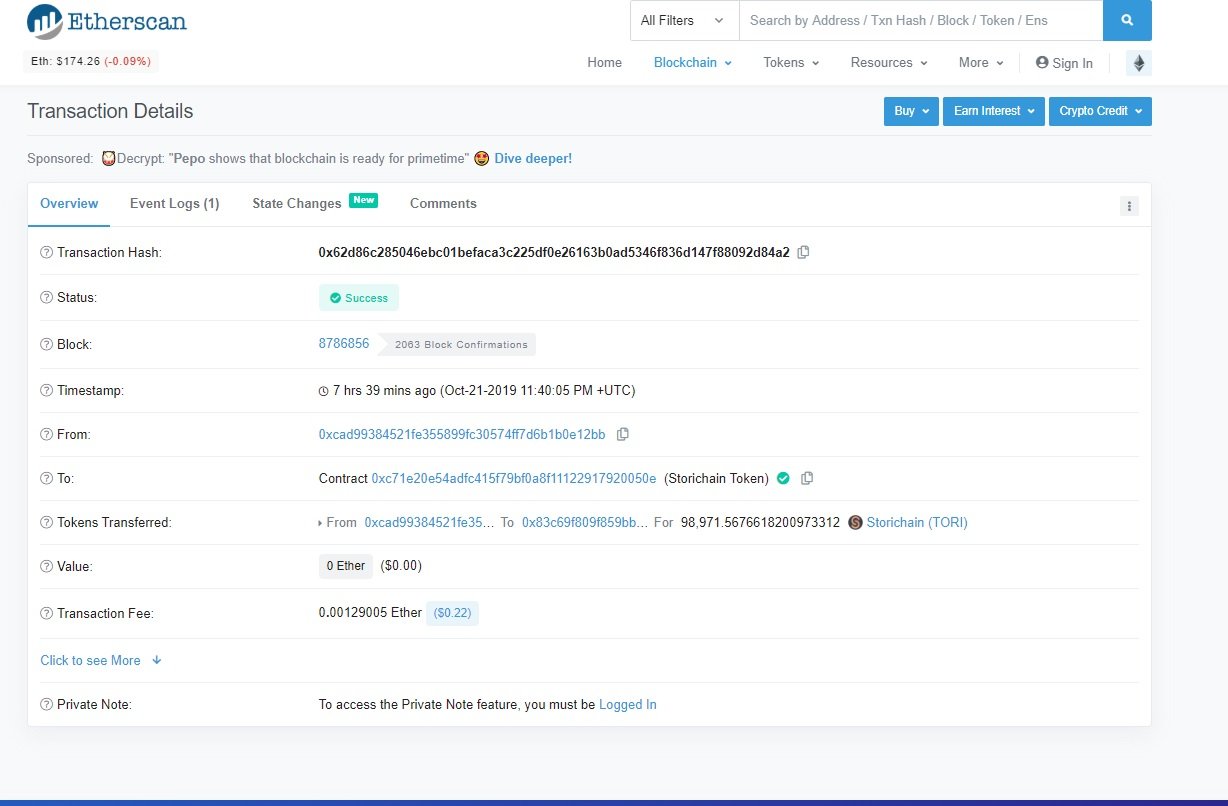Click help icon beside Transaction Fee
The width and height of the screenshot is (1228, 806).
pyautogui.click(x=46, y=613)
